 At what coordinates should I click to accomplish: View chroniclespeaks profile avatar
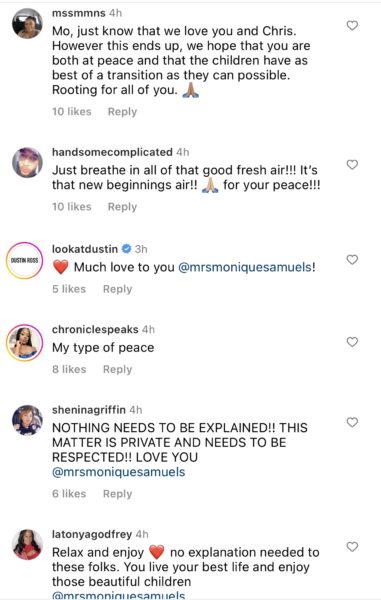click(x=24, y=343)
